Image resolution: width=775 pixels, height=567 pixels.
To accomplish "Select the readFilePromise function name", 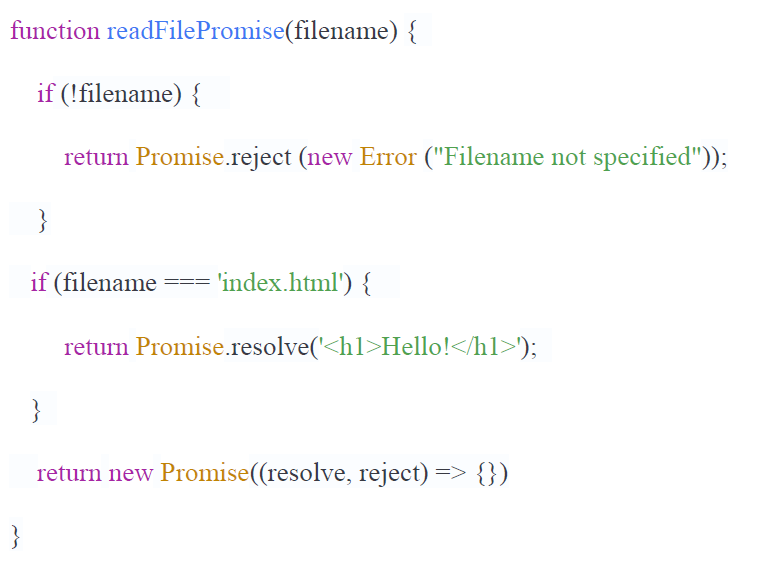I will (x=196, y=31).
